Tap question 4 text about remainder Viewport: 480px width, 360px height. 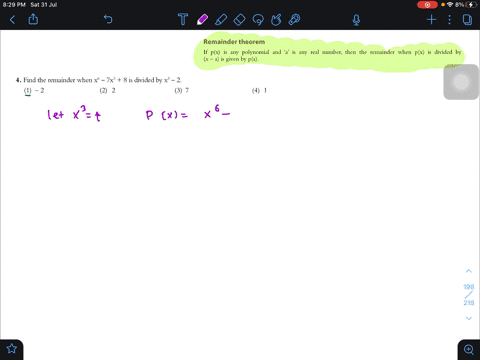pyautogui.click(x=99, y=80)
